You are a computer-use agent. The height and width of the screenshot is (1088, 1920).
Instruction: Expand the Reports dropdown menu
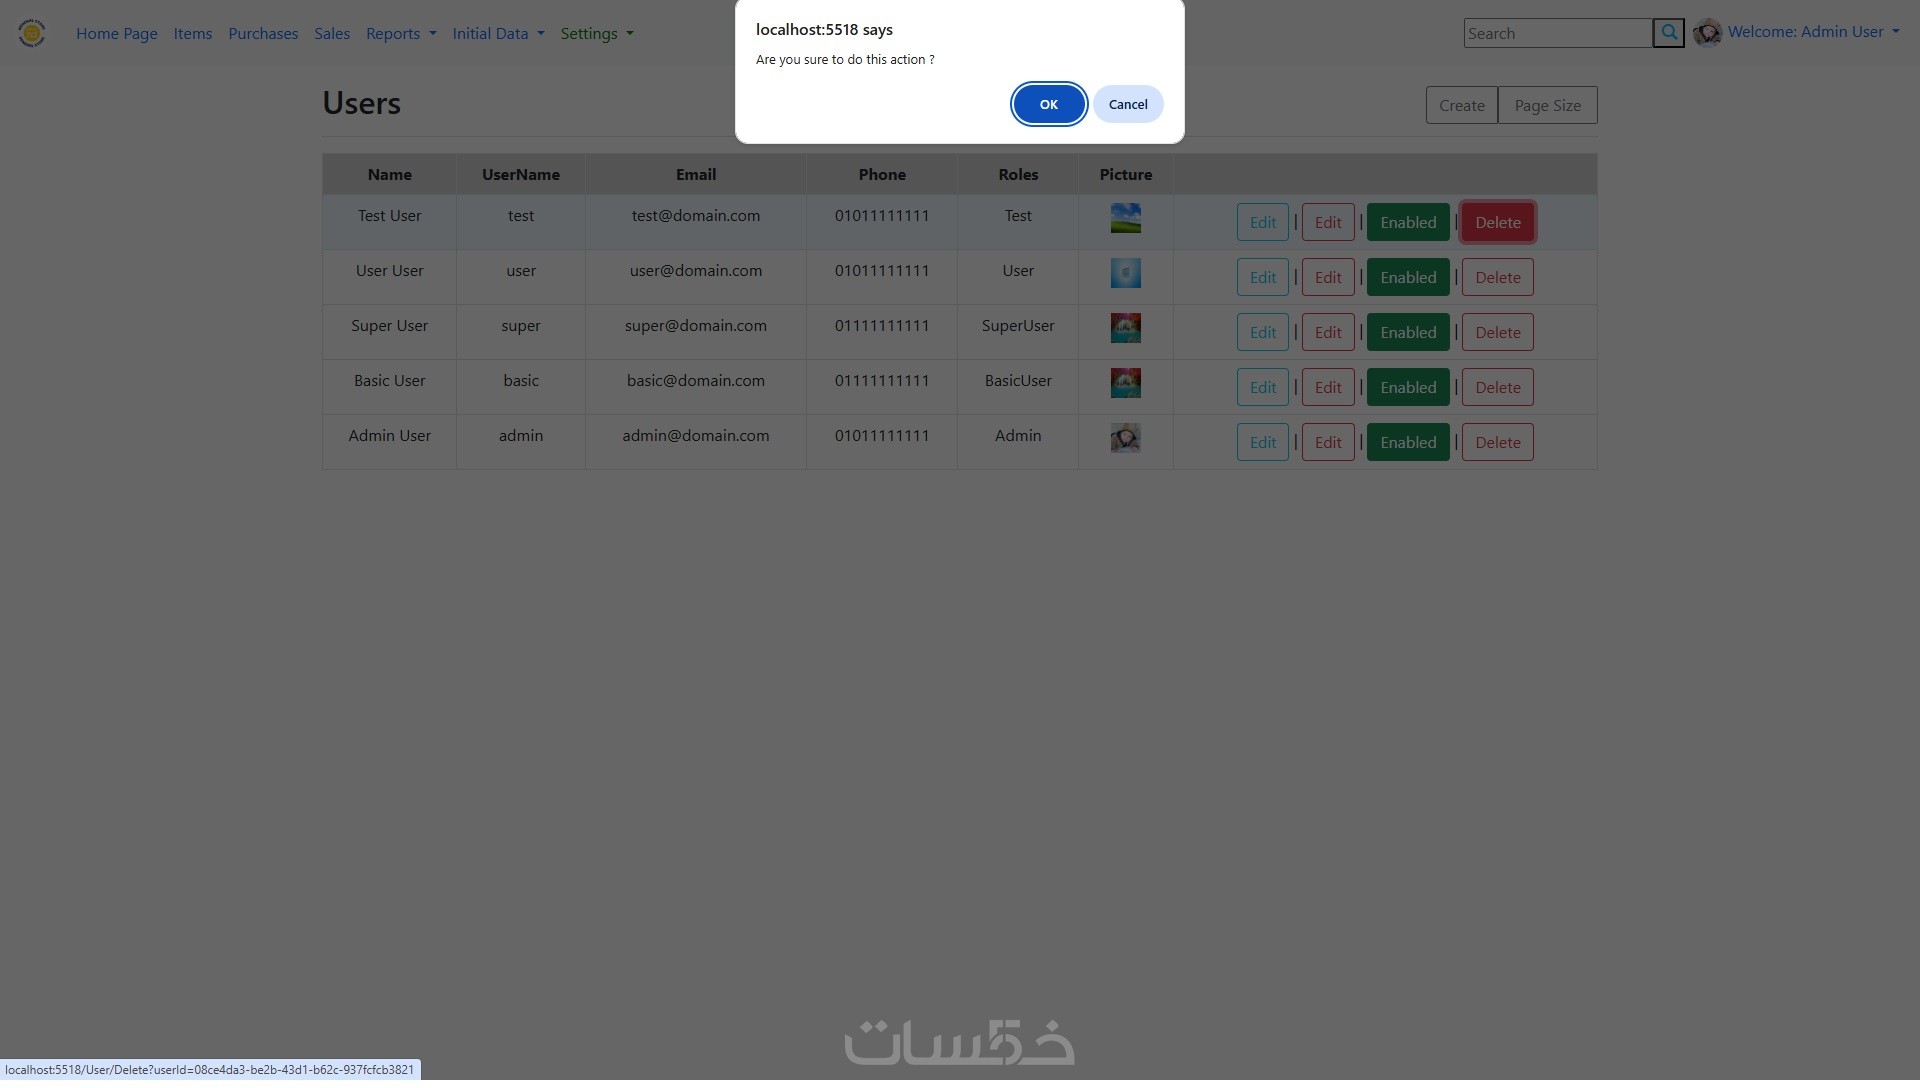(400, 33)
